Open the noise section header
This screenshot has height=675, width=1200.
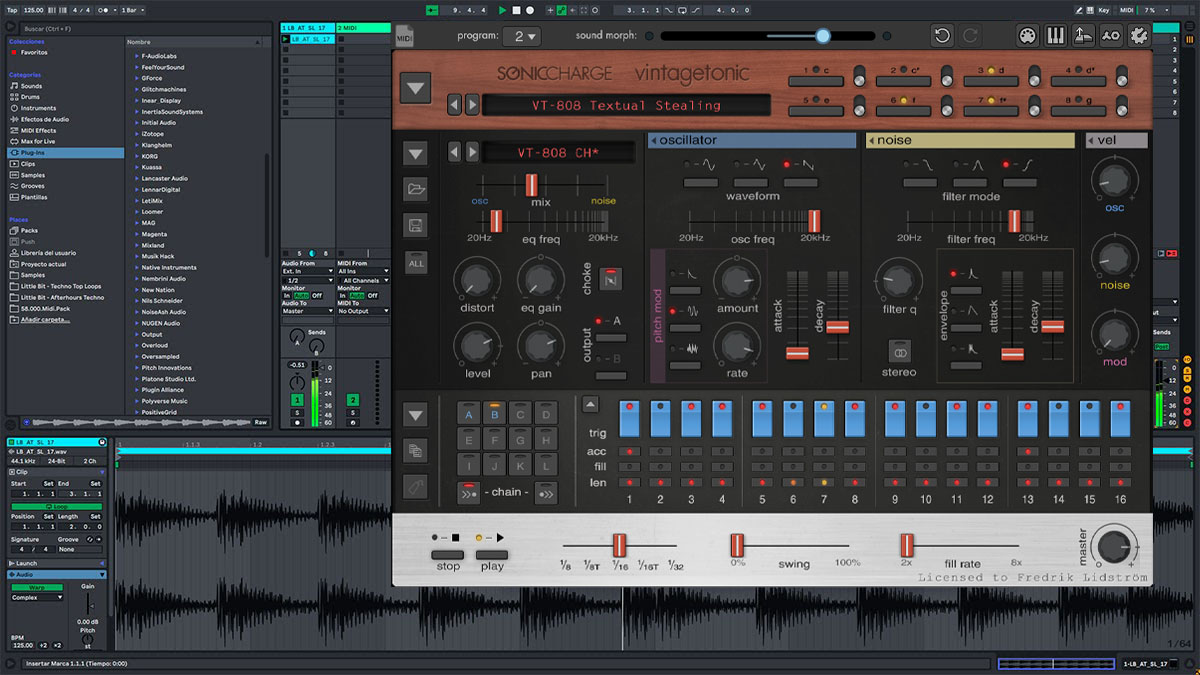tap(970, 141)
